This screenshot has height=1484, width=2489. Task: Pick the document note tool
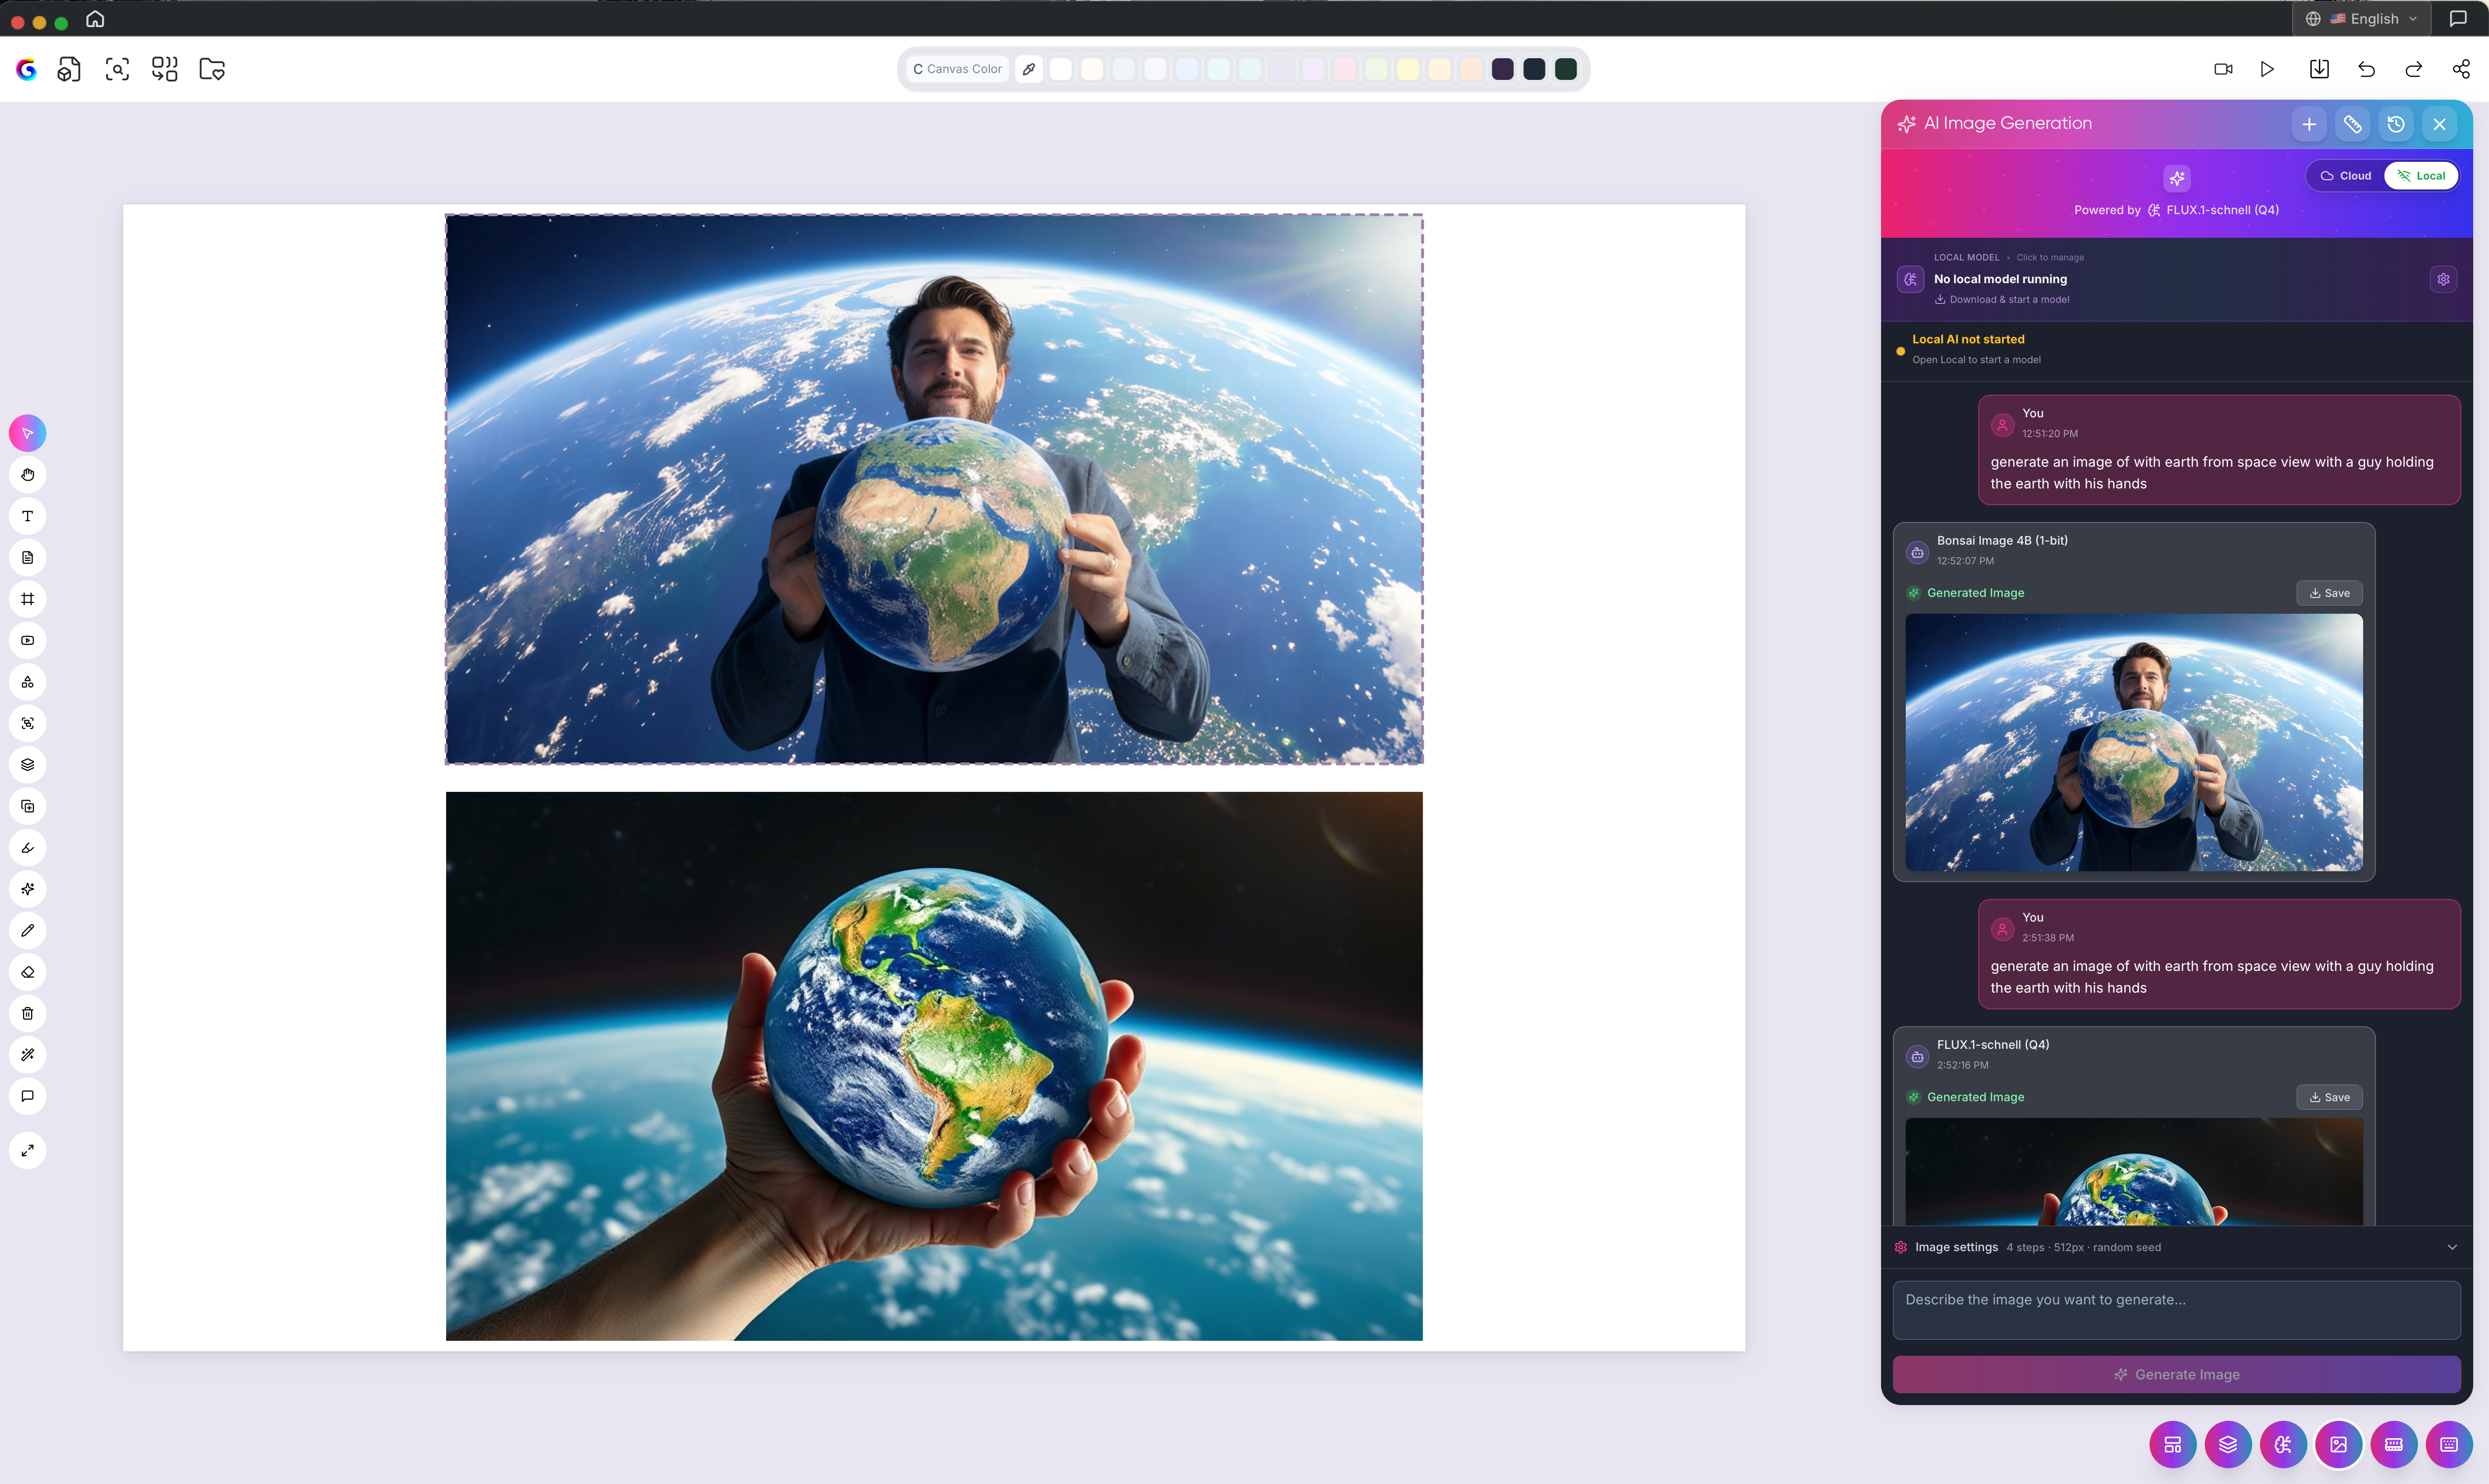pyautogui.click(x=28, y=558)
